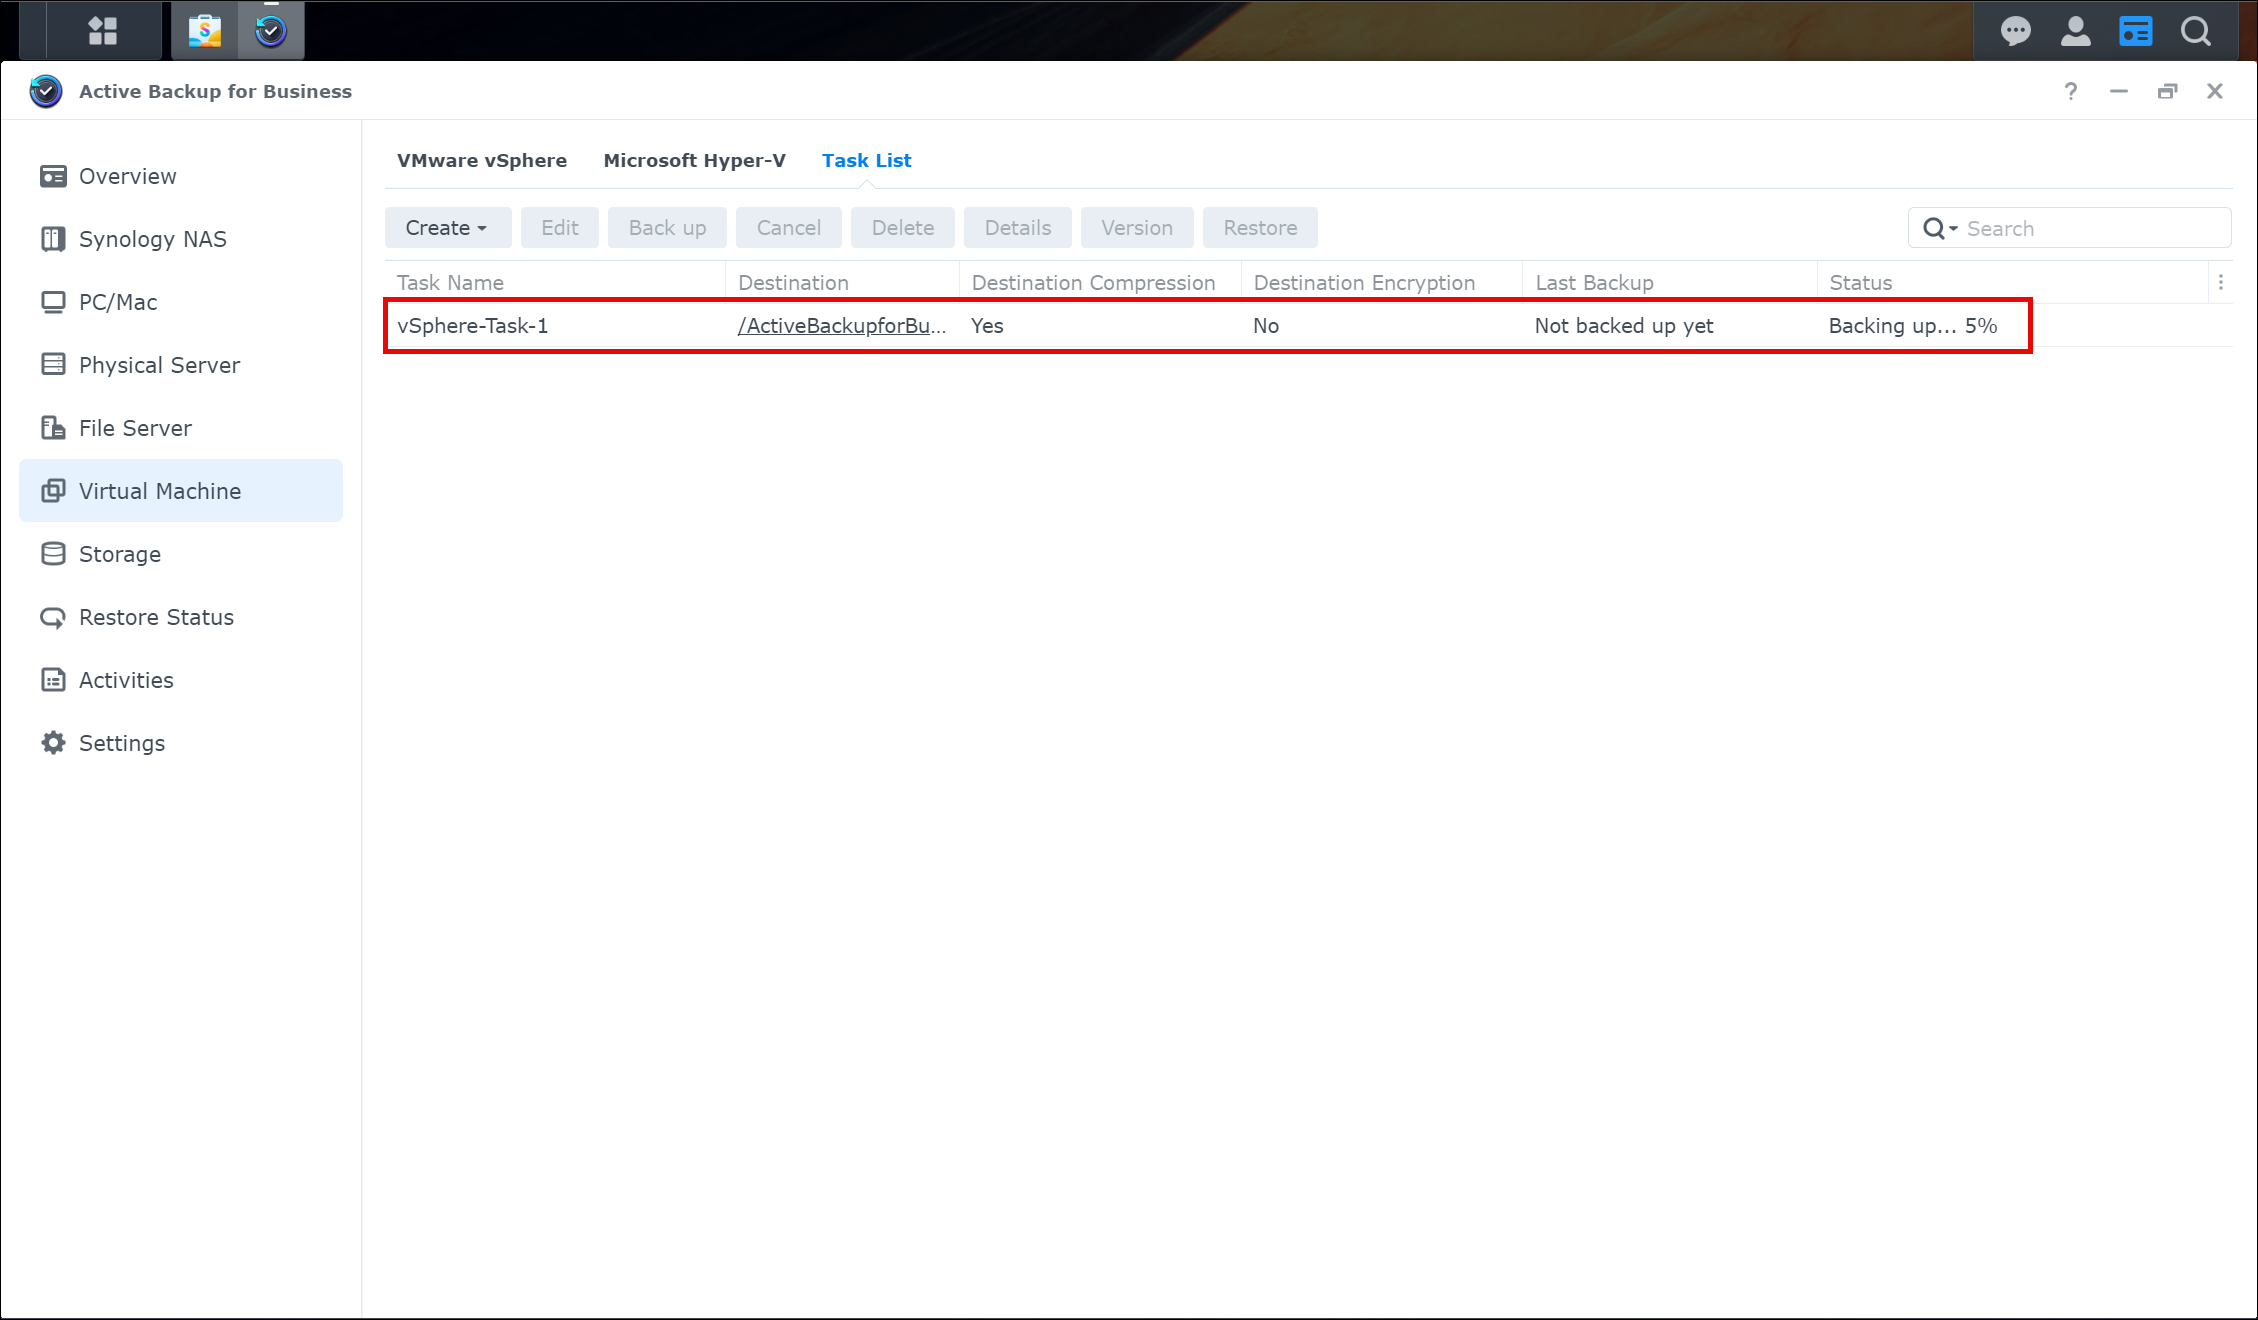Open the user account options icon
The height and width of the screenshot is (1320, 2258).
[x=2075, y=31]
